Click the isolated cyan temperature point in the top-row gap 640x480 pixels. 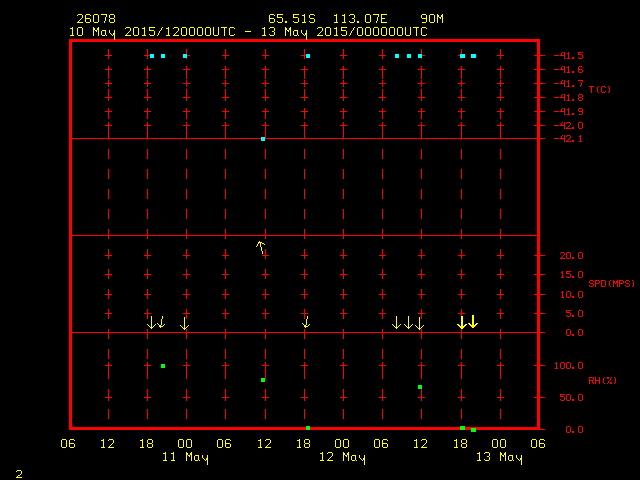(x=308, y=56)
